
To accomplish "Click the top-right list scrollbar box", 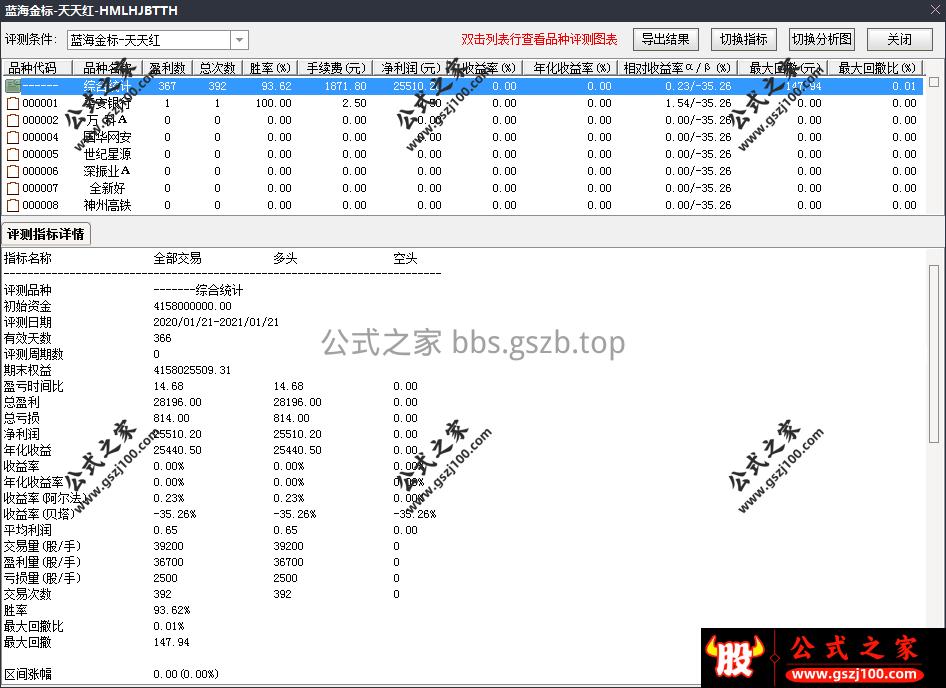I will (934, 81).
